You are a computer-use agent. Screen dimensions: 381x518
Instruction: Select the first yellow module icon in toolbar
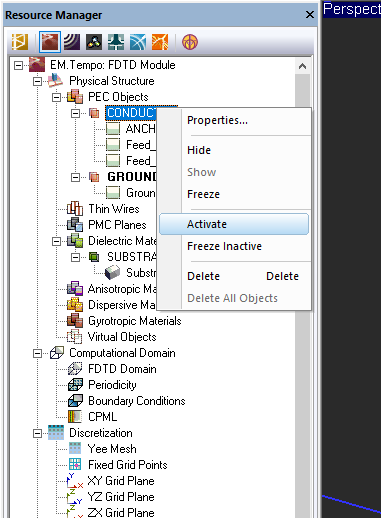tap(19, 42)
